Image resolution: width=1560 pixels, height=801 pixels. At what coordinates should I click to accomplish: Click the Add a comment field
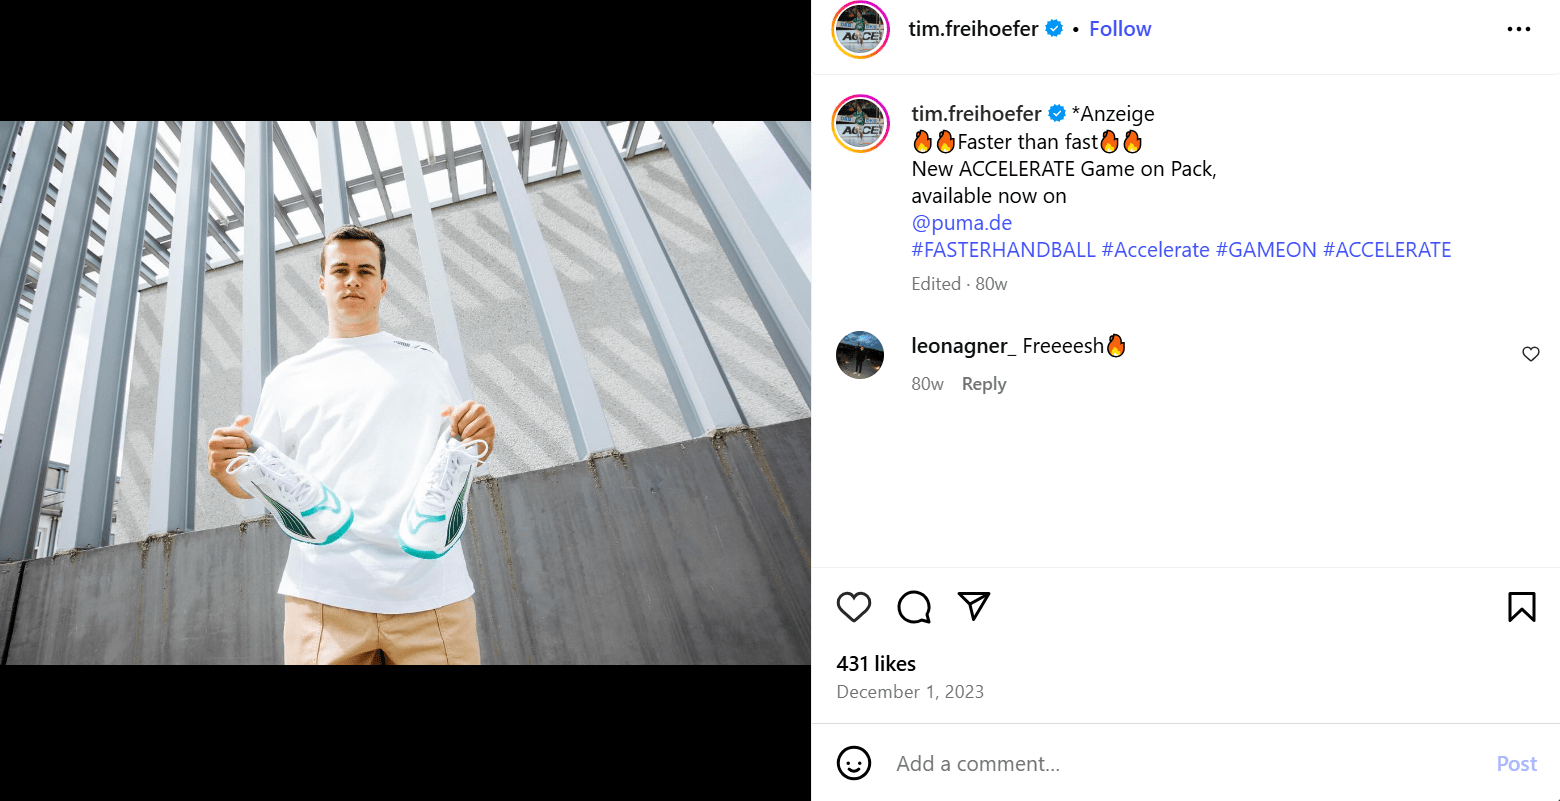[x=1187, y=764]
